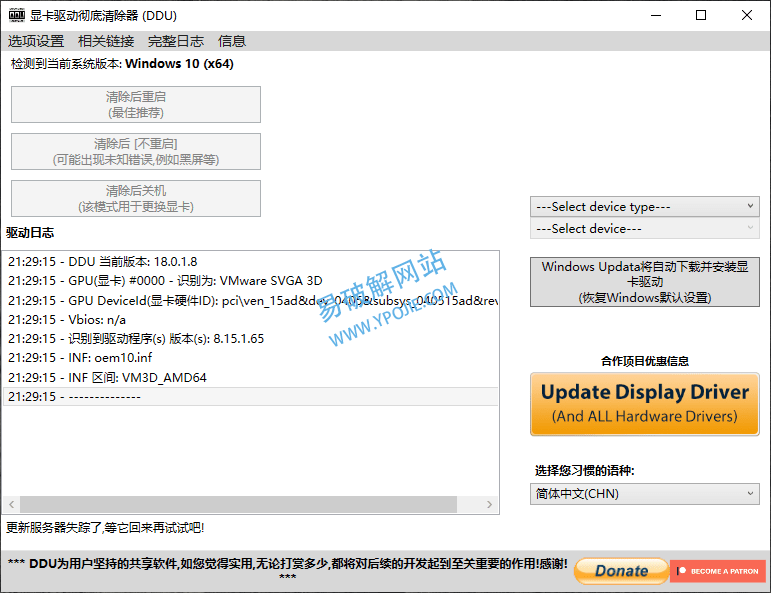The image size is (771, 593).
Task: Select log line 'INF 区间: VM3D_AMD64'
Action: tap(251, 378)
